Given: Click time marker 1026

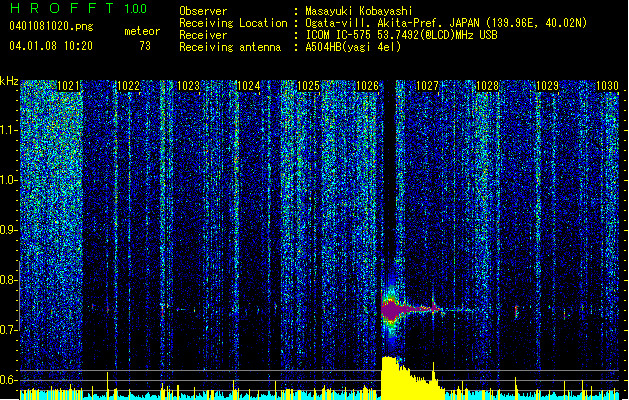Looking at the screenshot, I should click(367, 86).
